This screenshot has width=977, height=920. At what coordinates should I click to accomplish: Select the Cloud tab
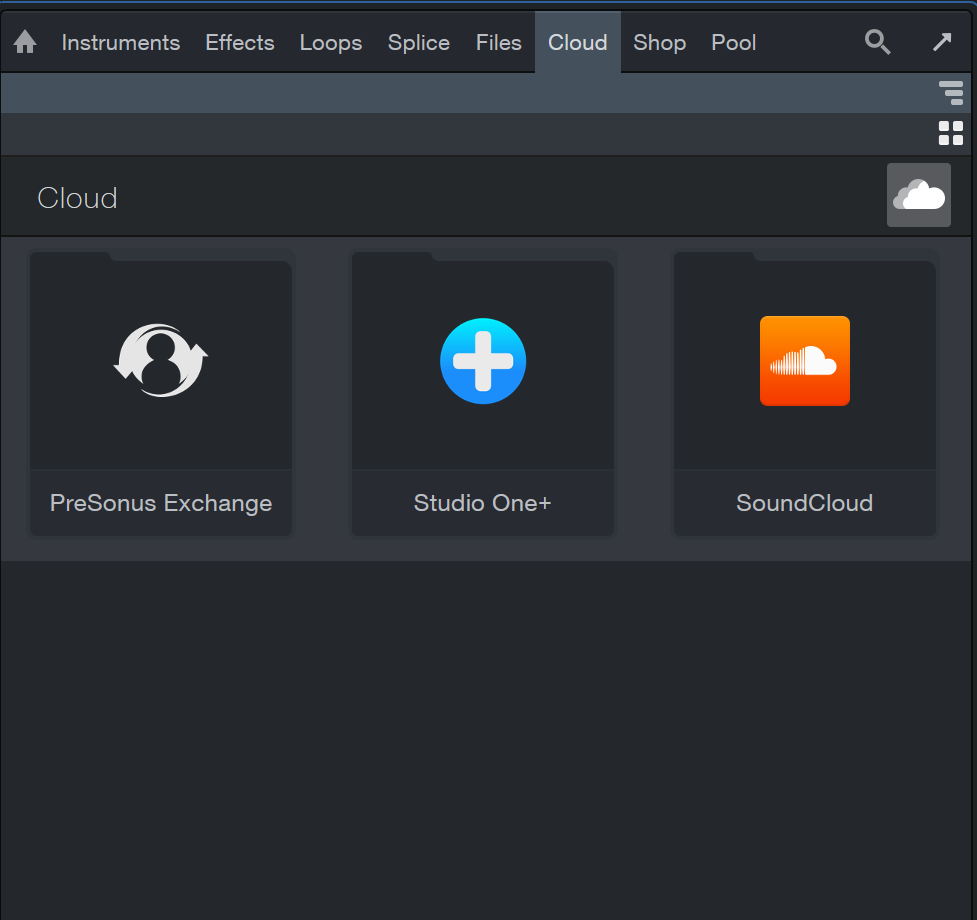coord(578,42)
